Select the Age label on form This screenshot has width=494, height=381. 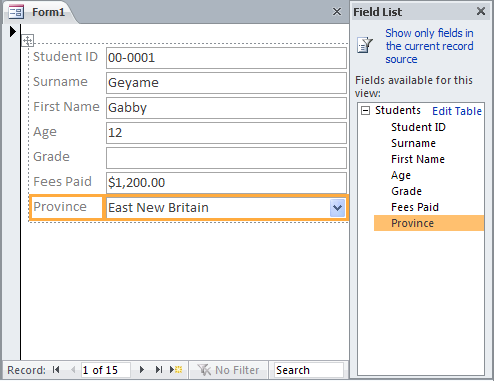point(45,132)
